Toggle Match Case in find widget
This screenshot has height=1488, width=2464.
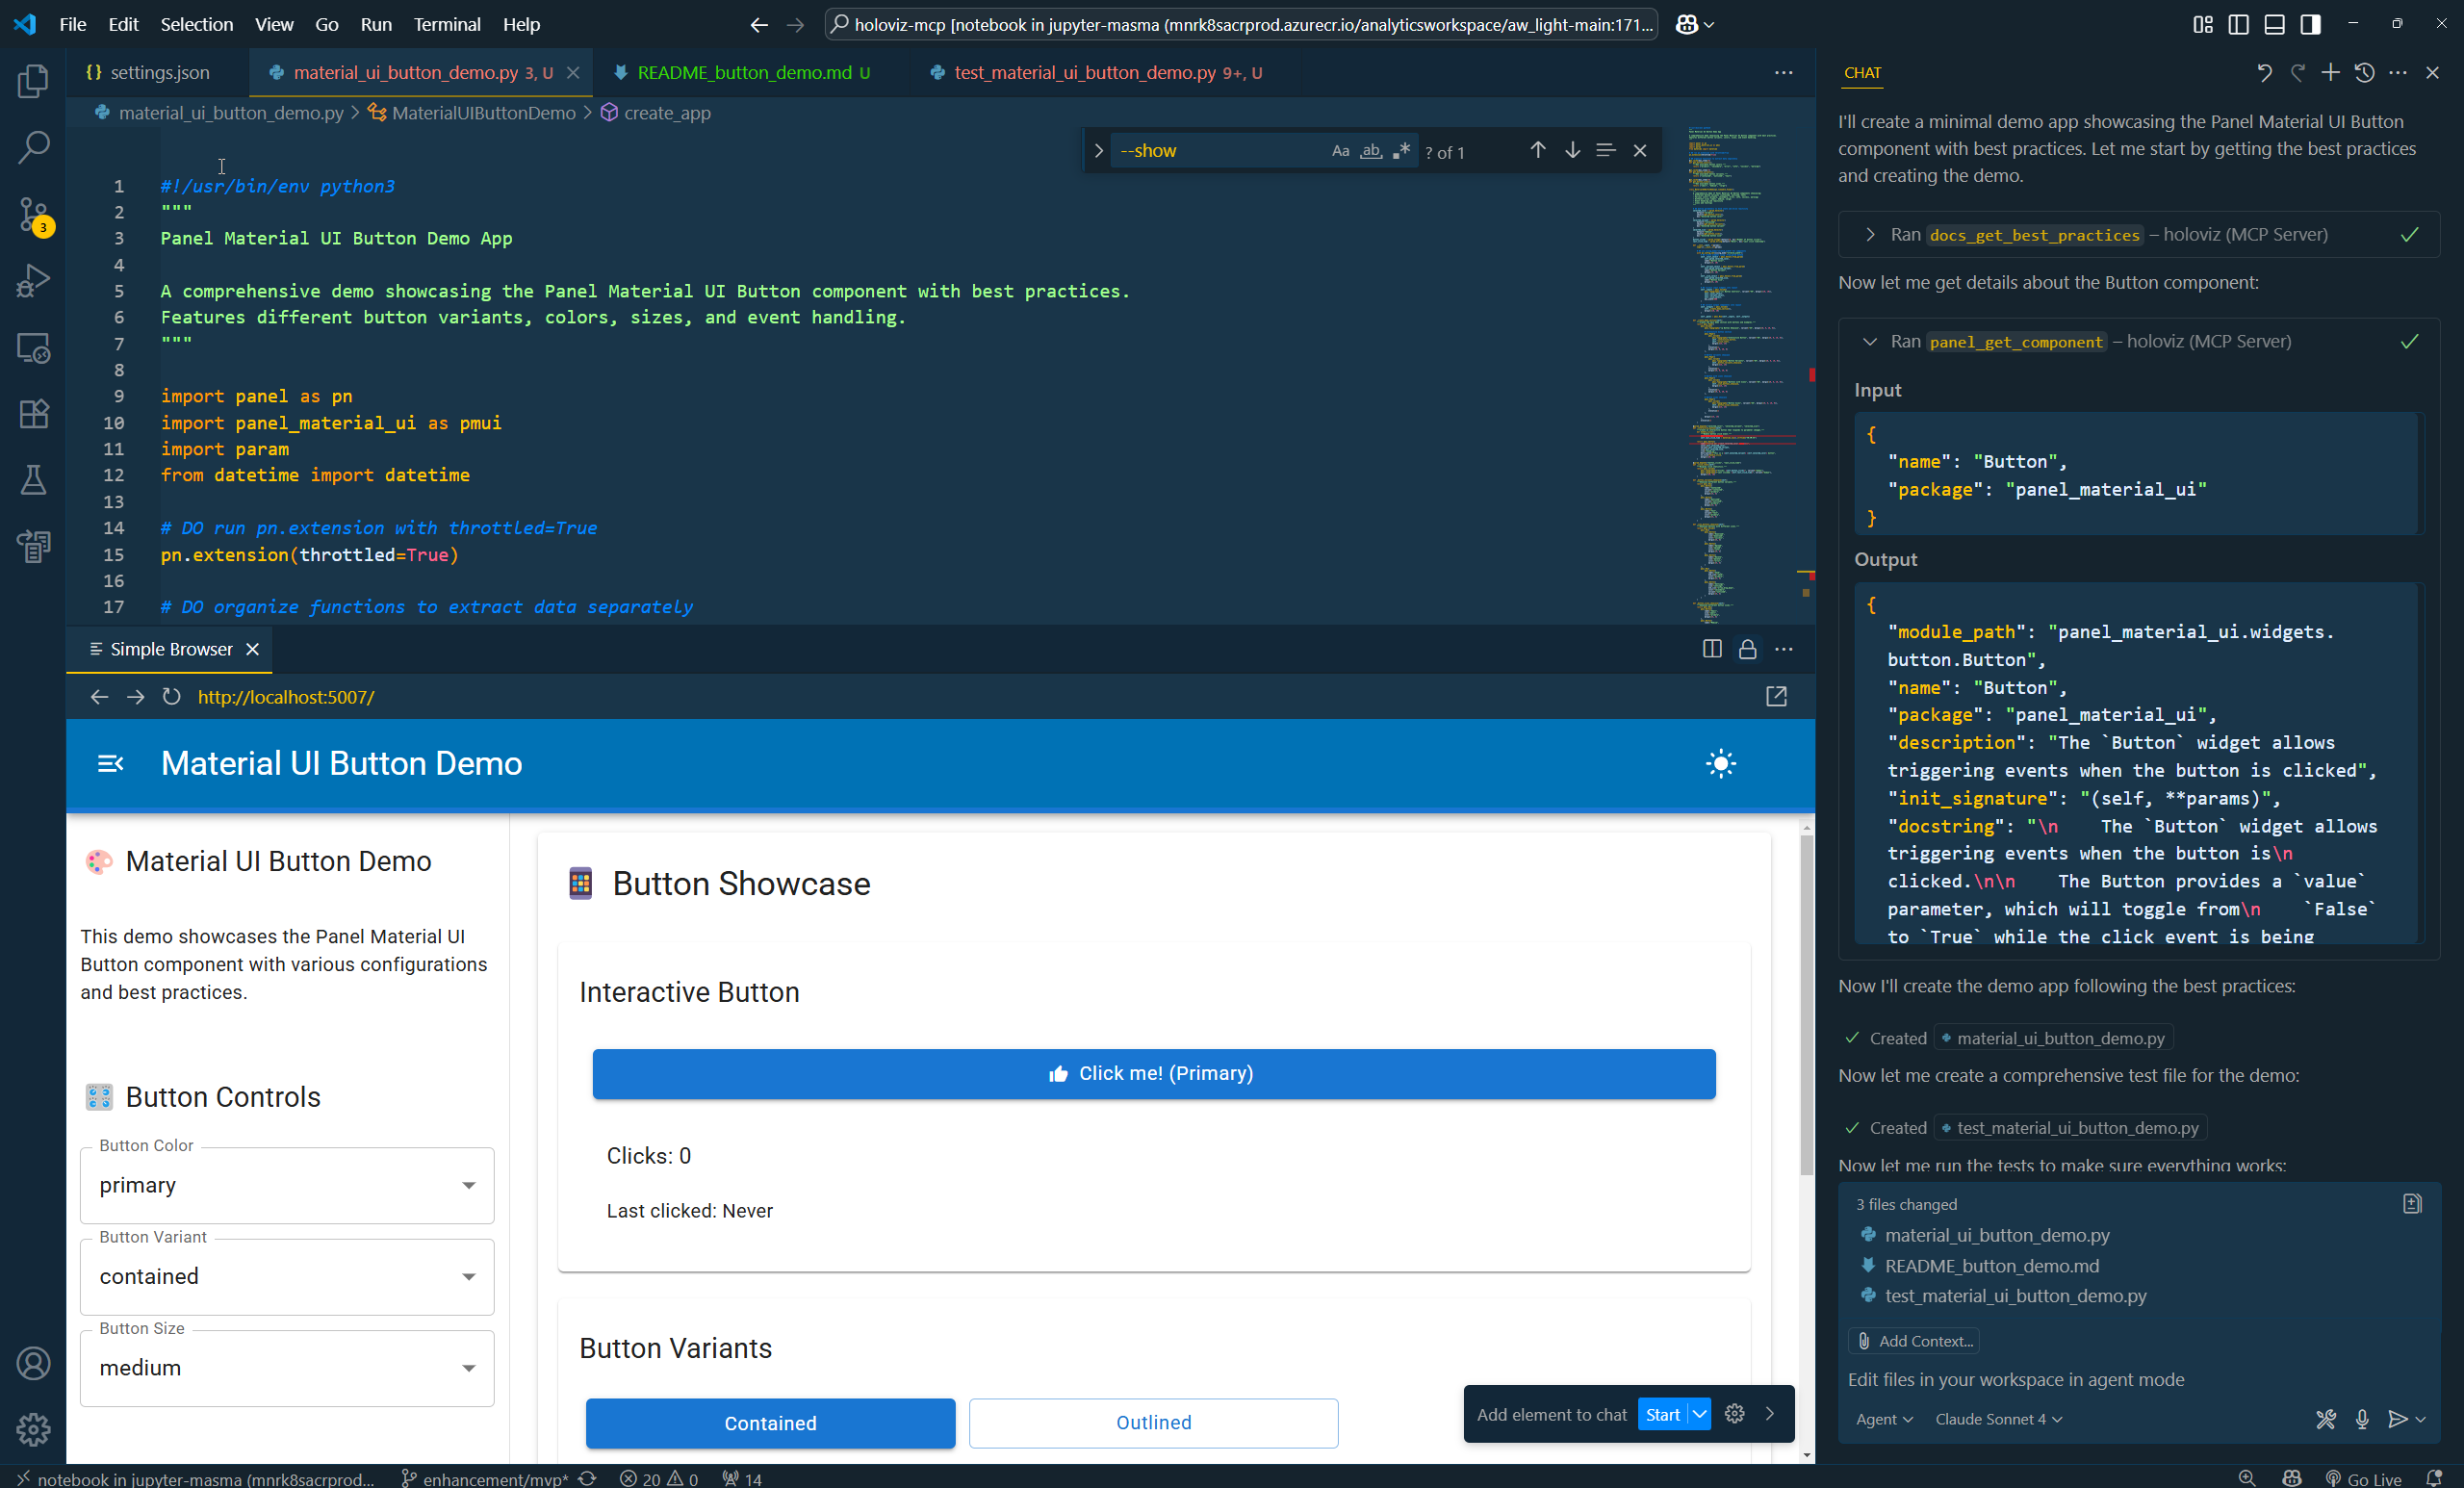pos(1340,151)
